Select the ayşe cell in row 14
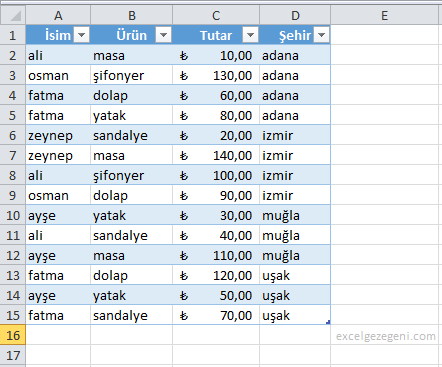Image resolution: width=442 pixels, height=367 pixels. tap(58, 295)
